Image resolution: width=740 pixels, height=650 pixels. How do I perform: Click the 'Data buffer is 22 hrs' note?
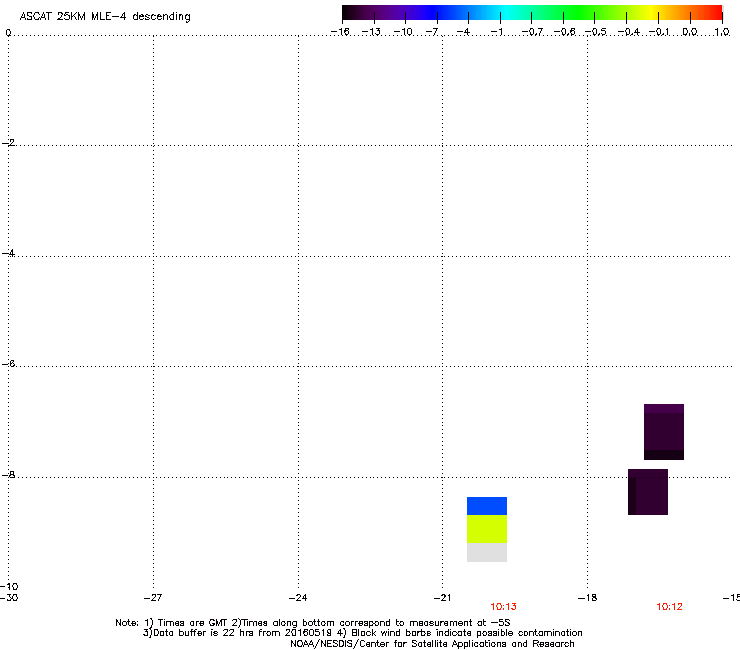point(362,633)
